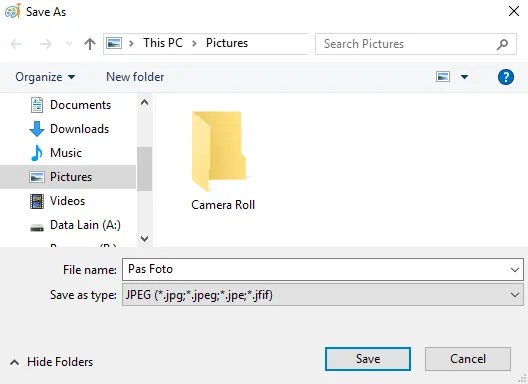Collapse the pane with Hide Folders
The width and height of the screenshot is (528, 384).
tap(51, 362)
